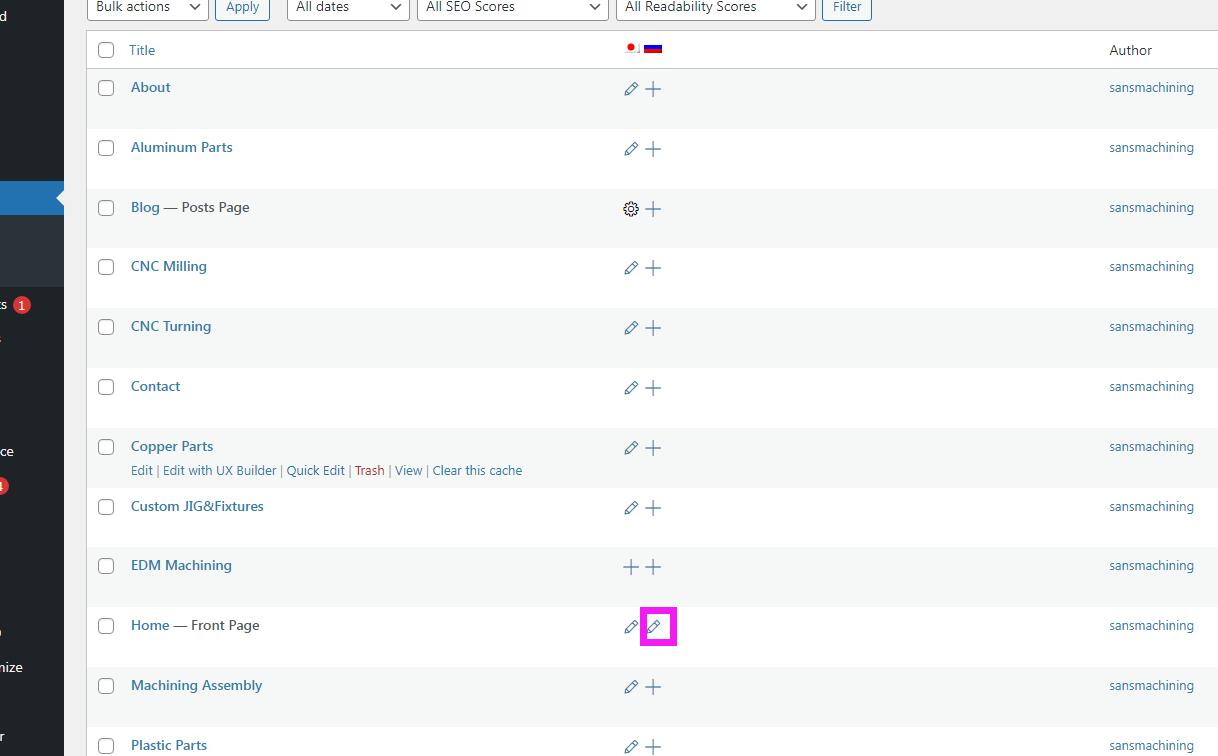
Task: Apply the selected bulk action
Action: coord(242,8)
